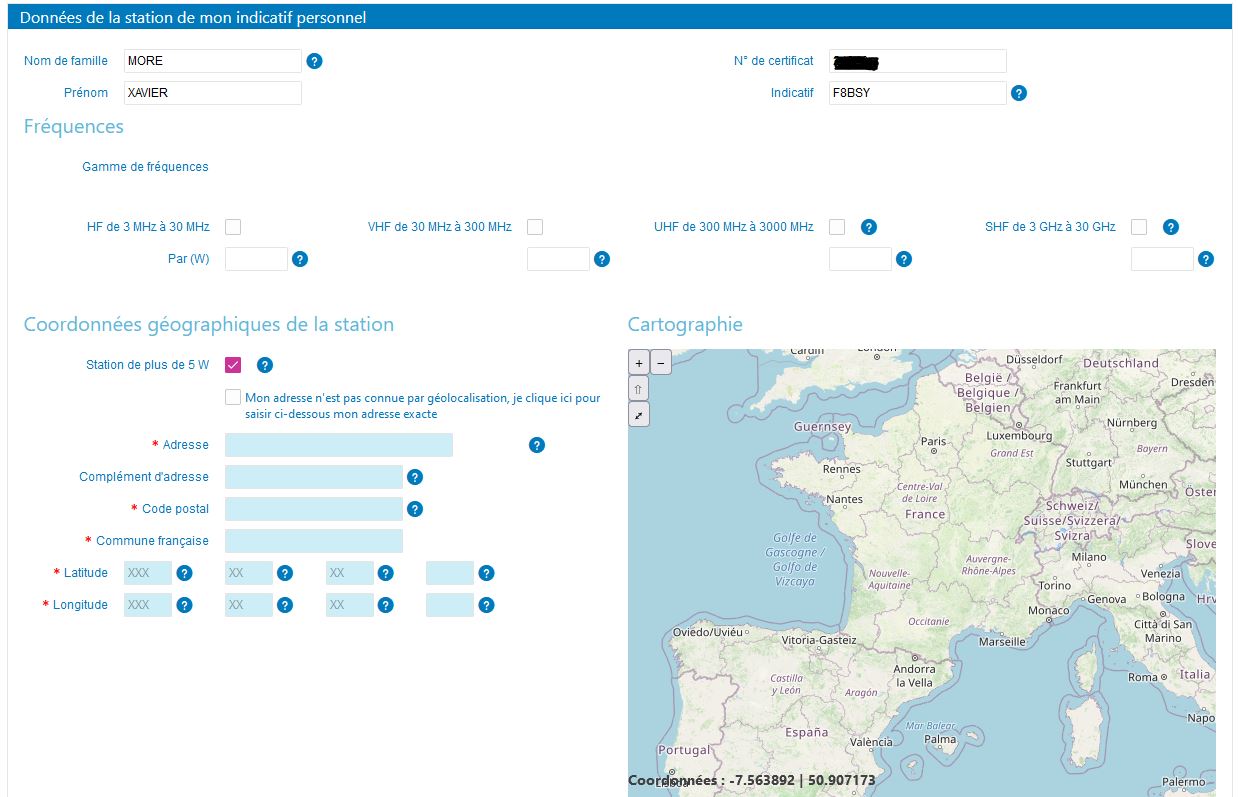Click help icon beside UHF power field

904,259
